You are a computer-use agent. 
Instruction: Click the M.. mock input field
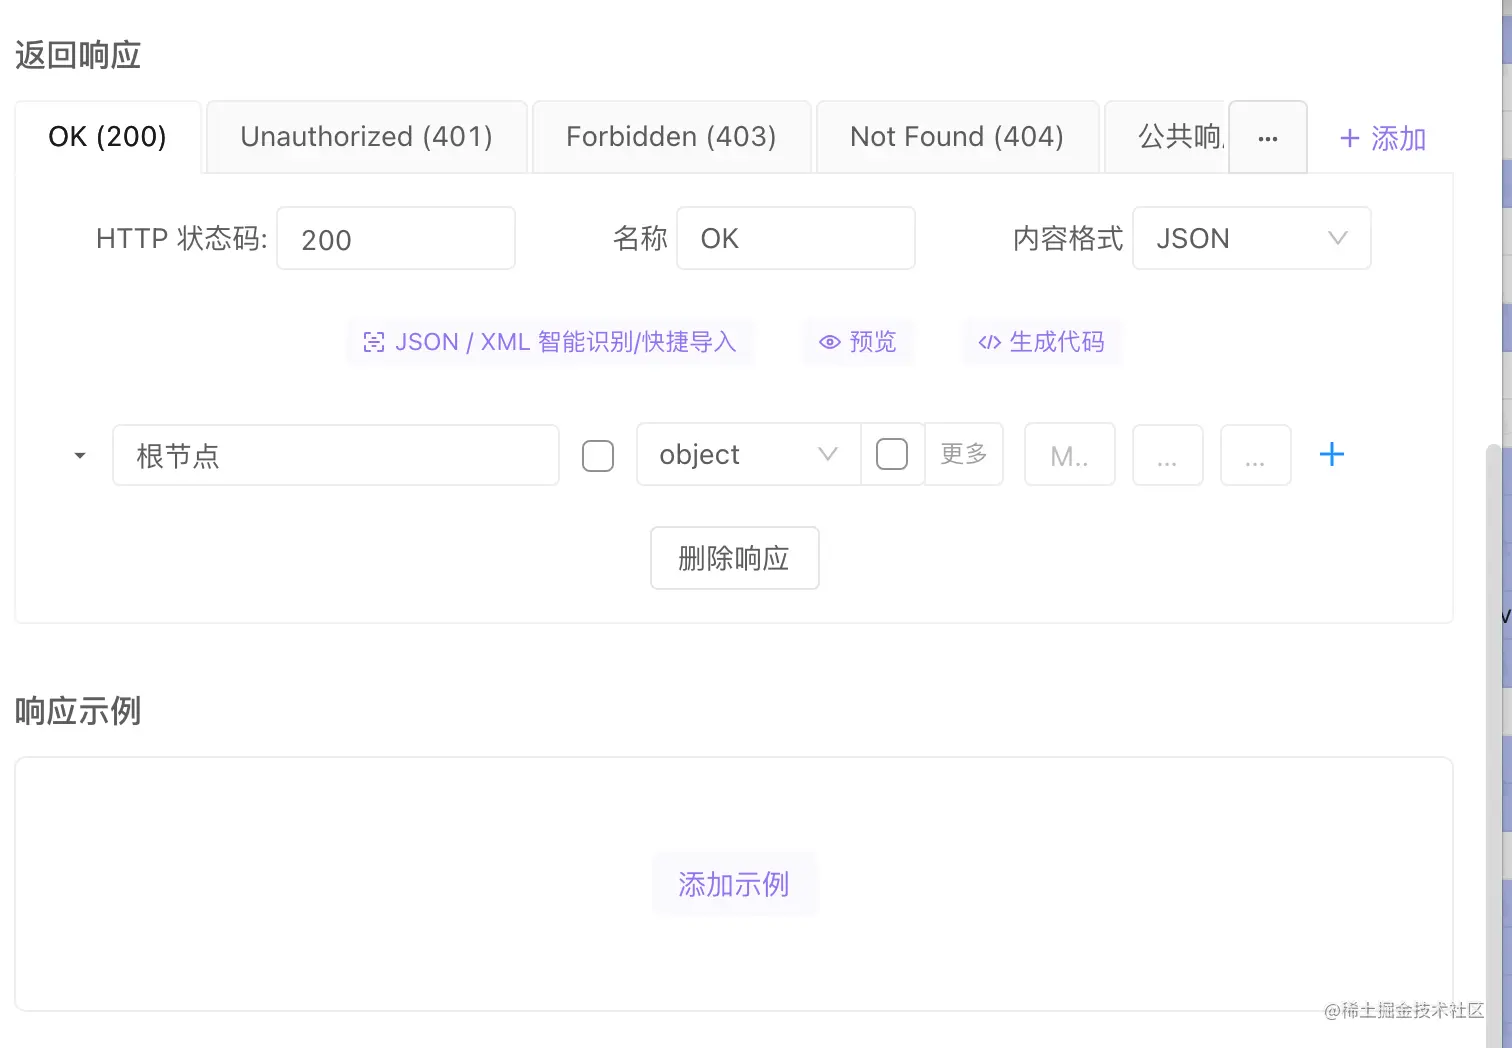coord(1070,455)
